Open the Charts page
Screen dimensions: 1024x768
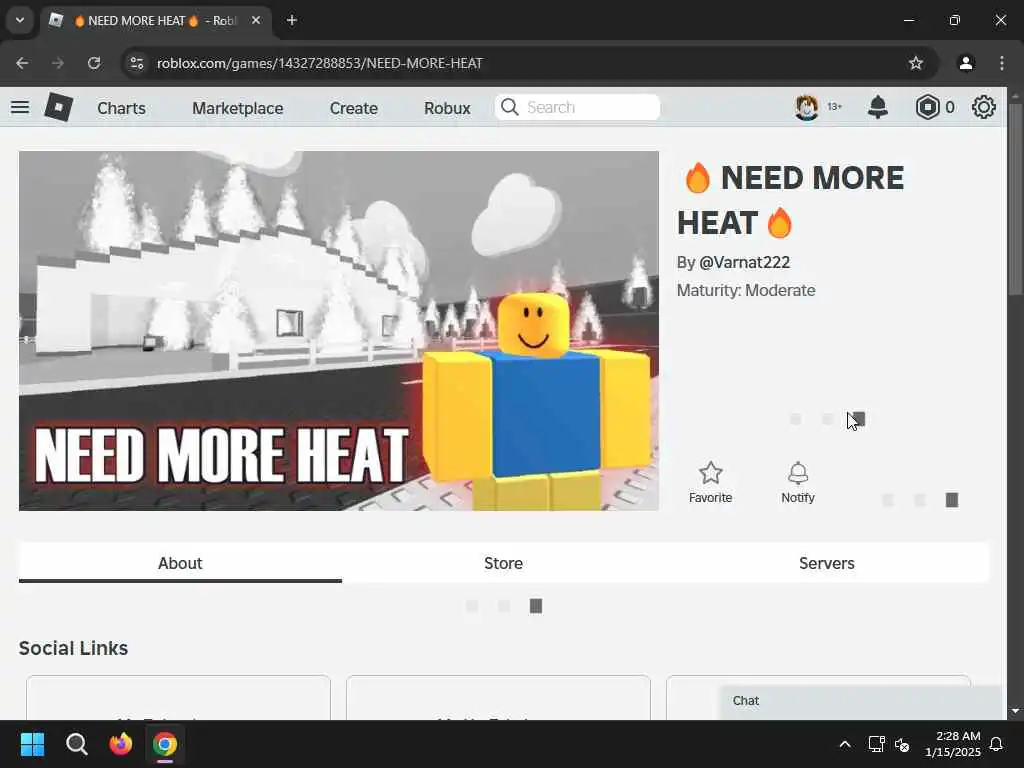click(x=121, y=108)
